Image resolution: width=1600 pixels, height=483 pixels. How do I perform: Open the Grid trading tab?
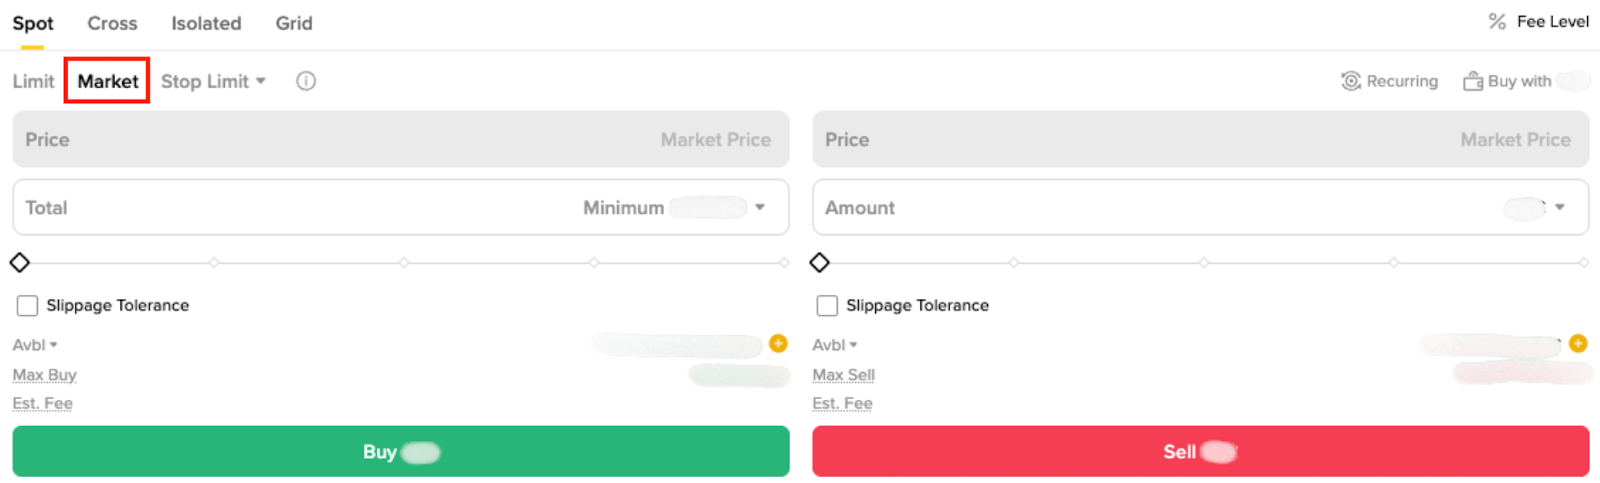[x=294, y=23]
